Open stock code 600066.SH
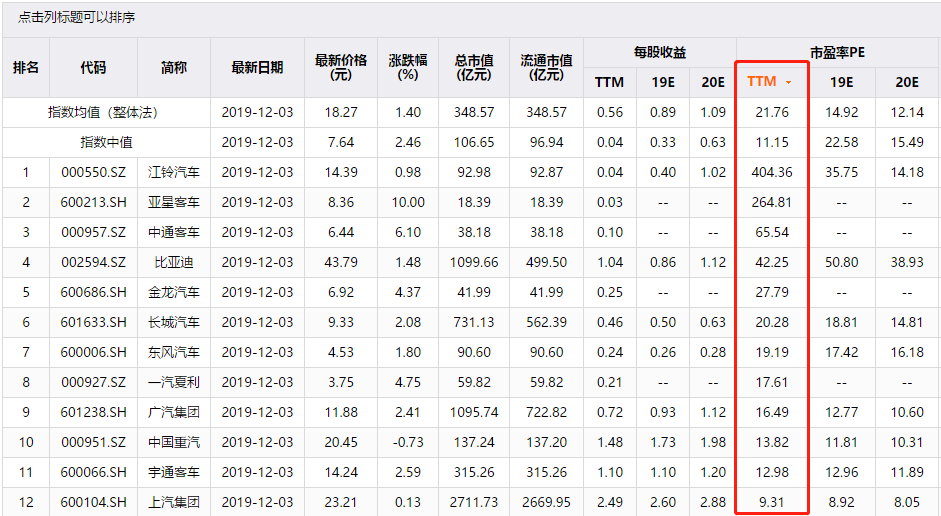The image size is (941, 516). [x=93, y=472]
